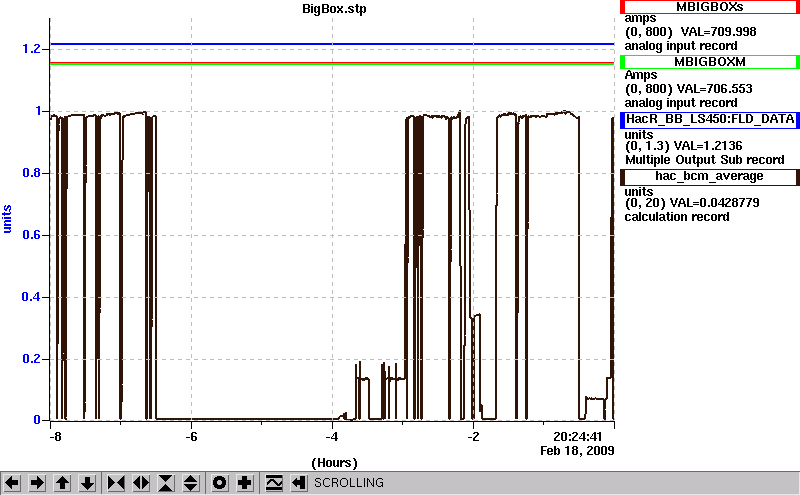Click the VAL=1.2136 reading
This screenshot has width=800, height=495.
pos(708,146)
